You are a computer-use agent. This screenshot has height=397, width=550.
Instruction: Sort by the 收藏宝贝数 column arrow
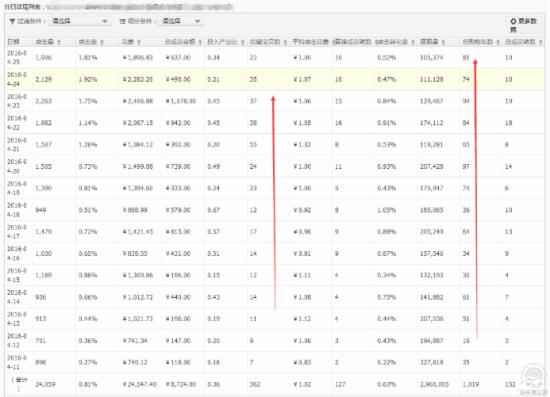[286, 42]
